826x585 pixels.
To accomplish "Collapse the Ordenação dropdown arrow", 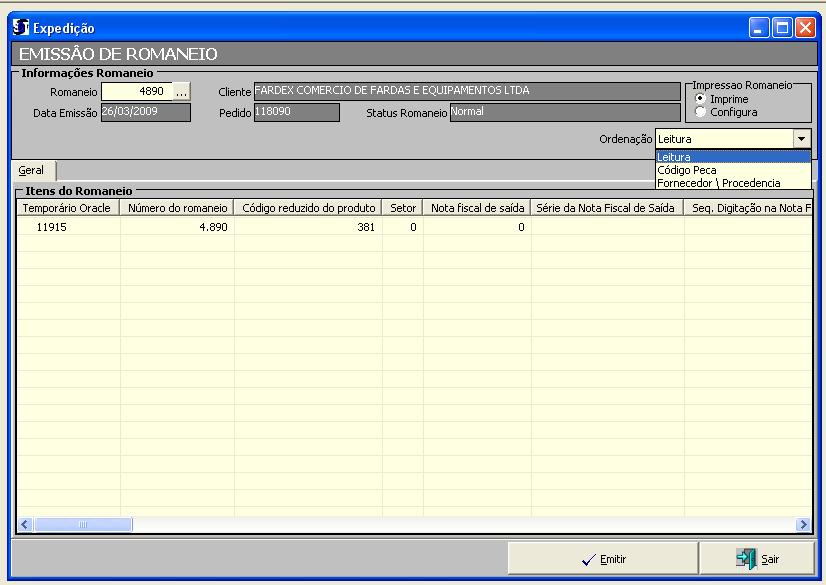I will [x=801, y=139].
